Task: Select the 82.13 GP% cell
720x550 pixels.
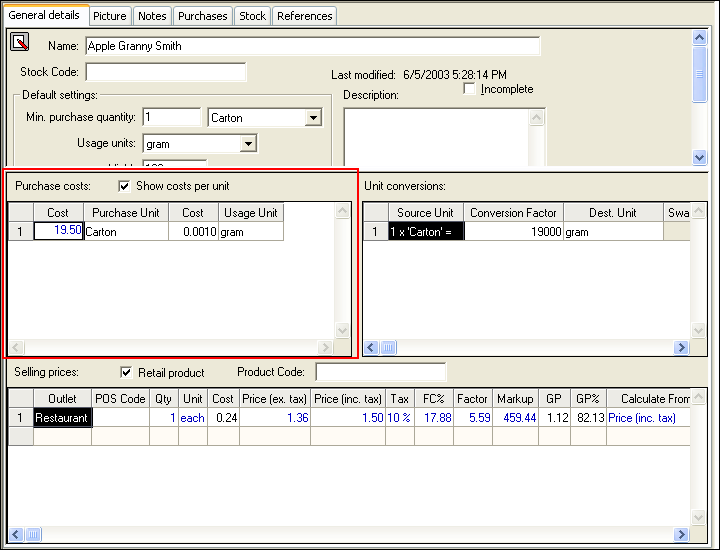Action: (x=588, y=418)
